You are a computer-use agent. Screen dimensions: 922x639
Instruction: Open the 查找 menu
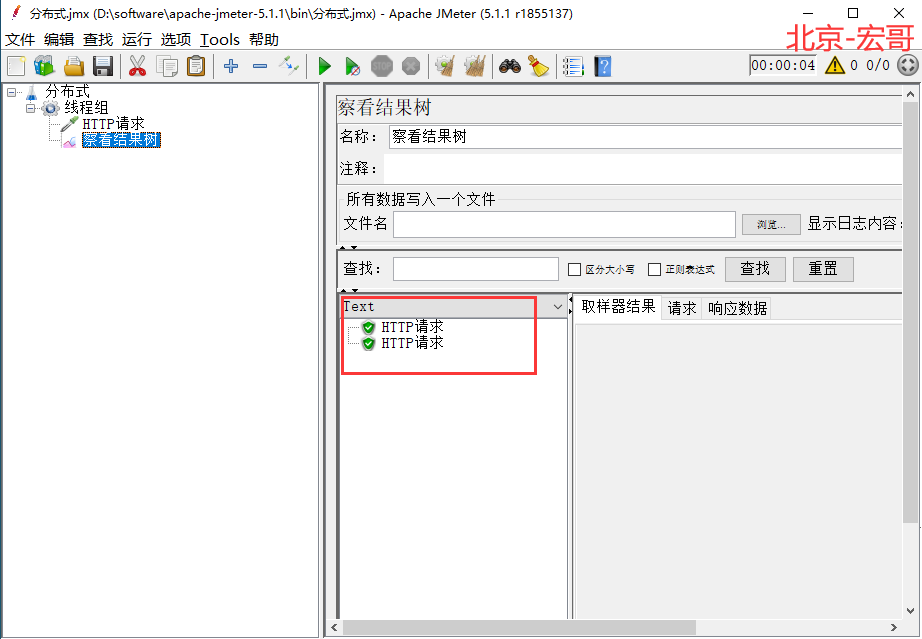(x=98, y=39)
